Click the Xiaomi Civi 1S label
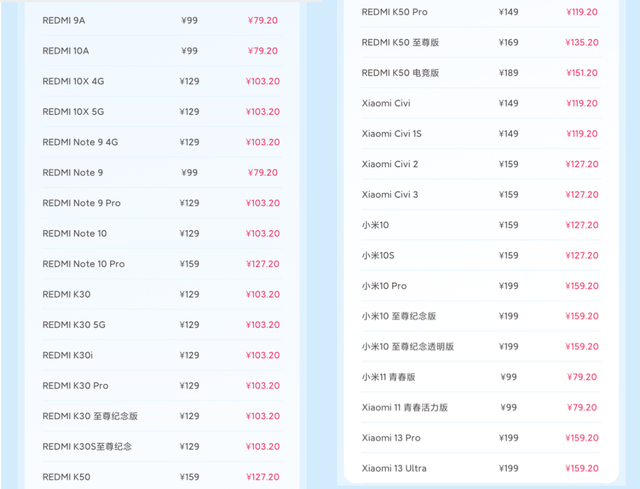This screenshot has height=489, width=640. [x=391, y=134]
